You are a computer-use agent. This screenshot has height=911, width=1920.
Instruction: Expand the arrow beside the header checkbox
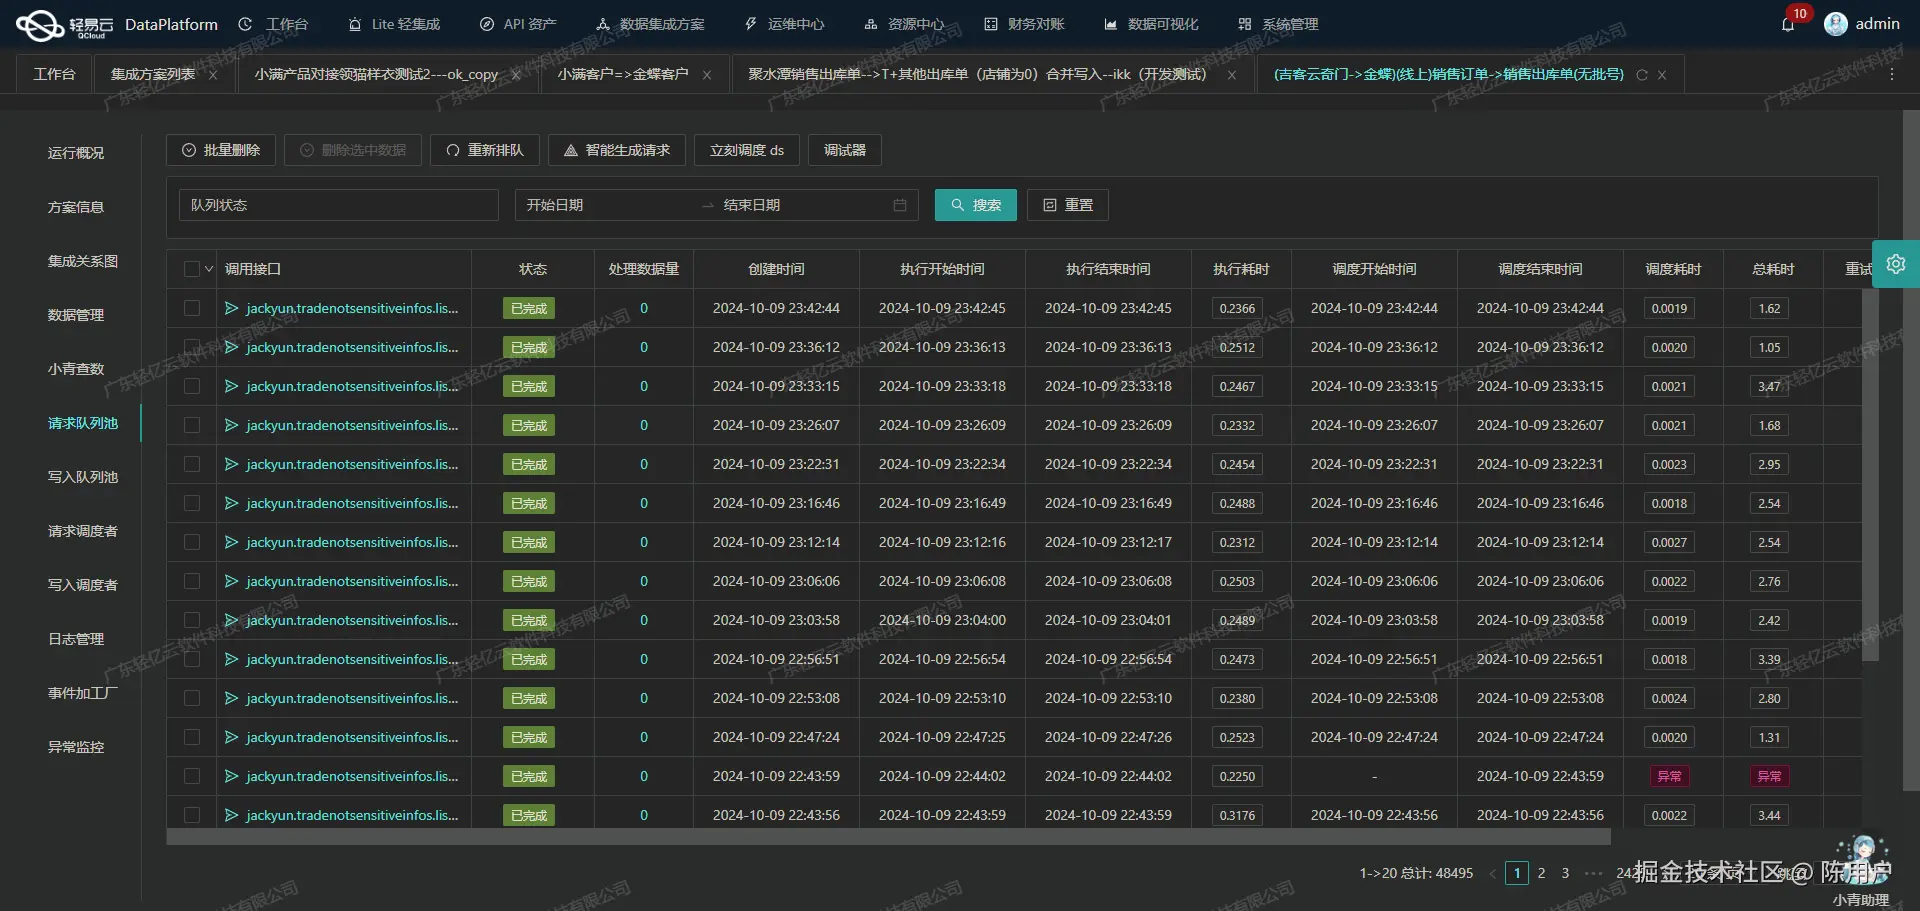tap(209, 269)
